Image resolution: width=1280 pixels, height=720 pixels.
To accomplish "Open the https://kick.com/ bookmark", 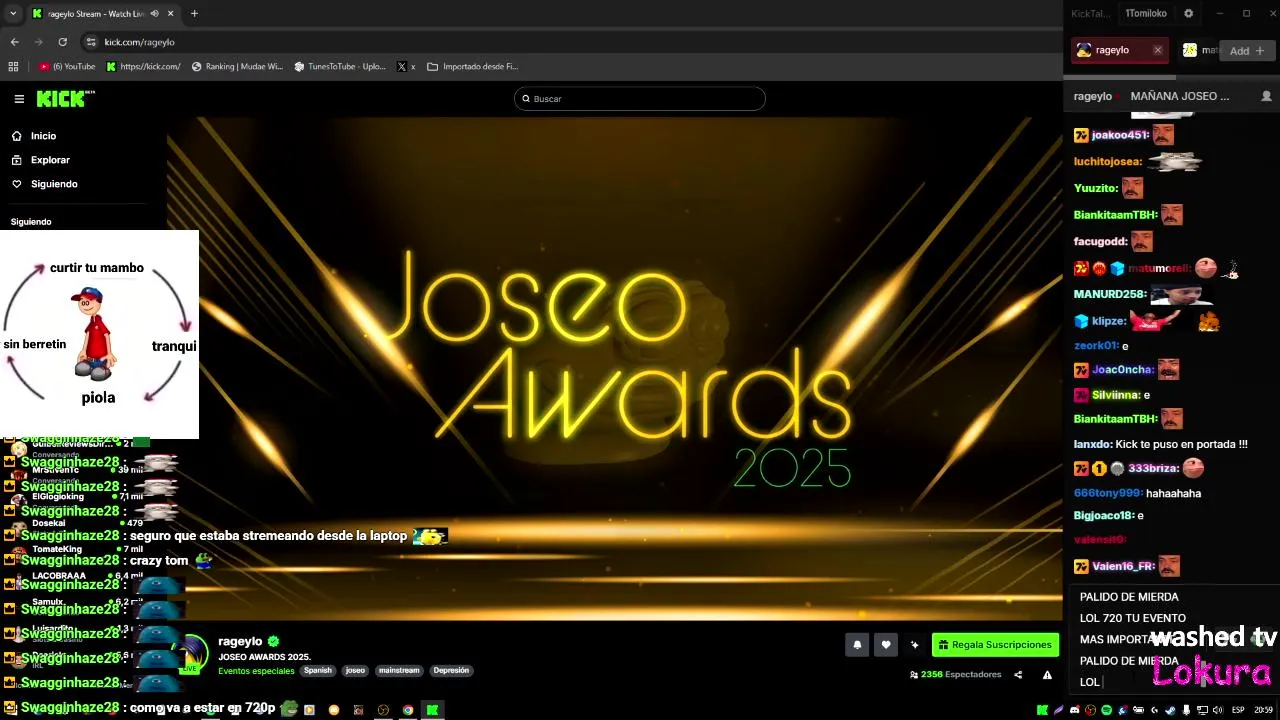I will click(x=143, y=67).
